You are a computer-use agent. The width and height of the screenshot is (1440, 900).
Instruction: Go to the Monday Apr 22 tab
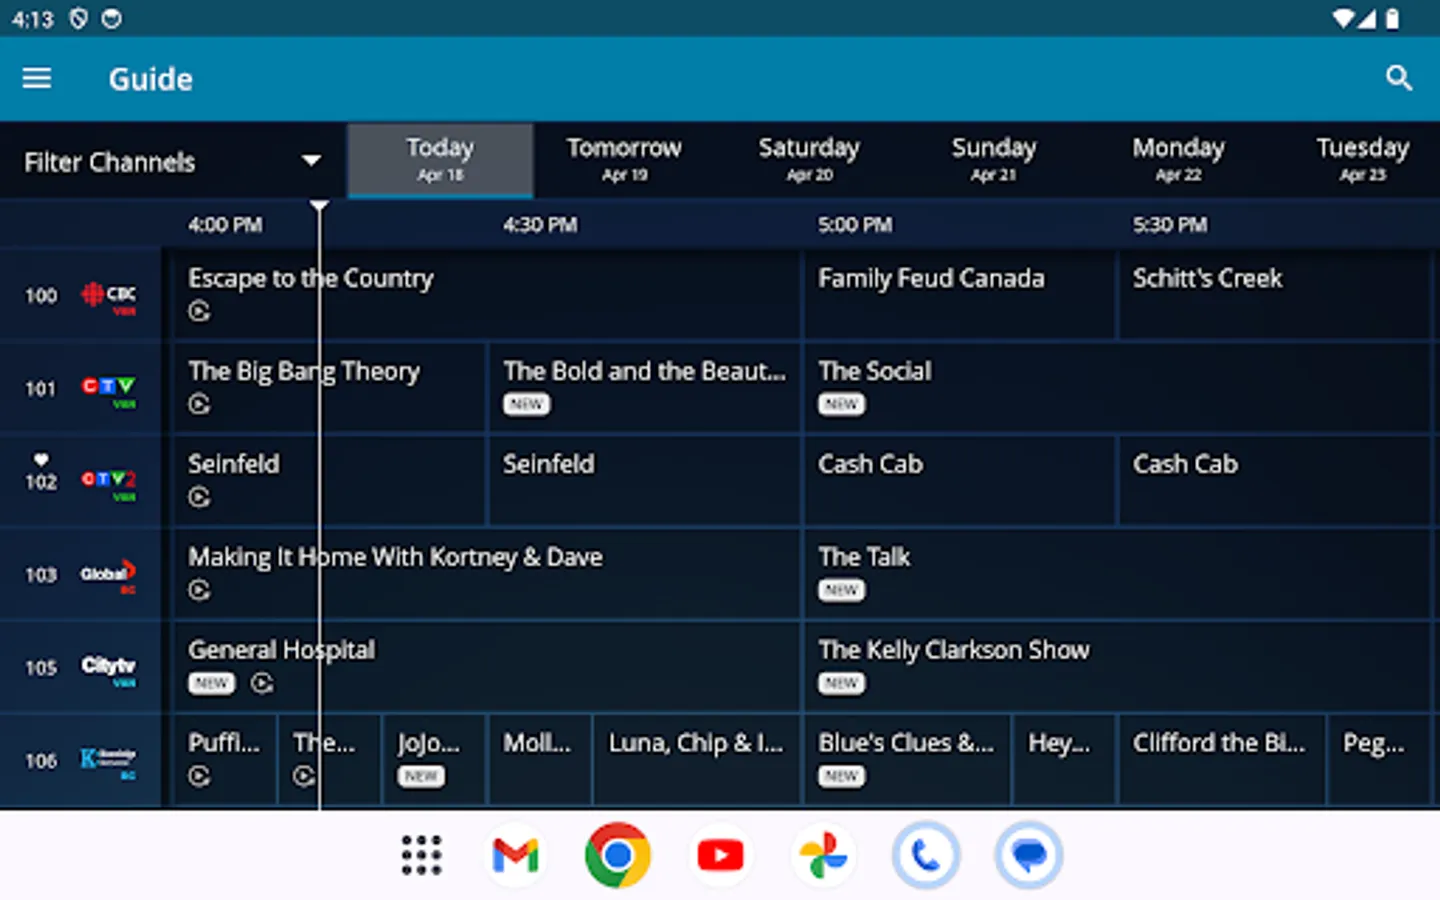pos(1178,160)
